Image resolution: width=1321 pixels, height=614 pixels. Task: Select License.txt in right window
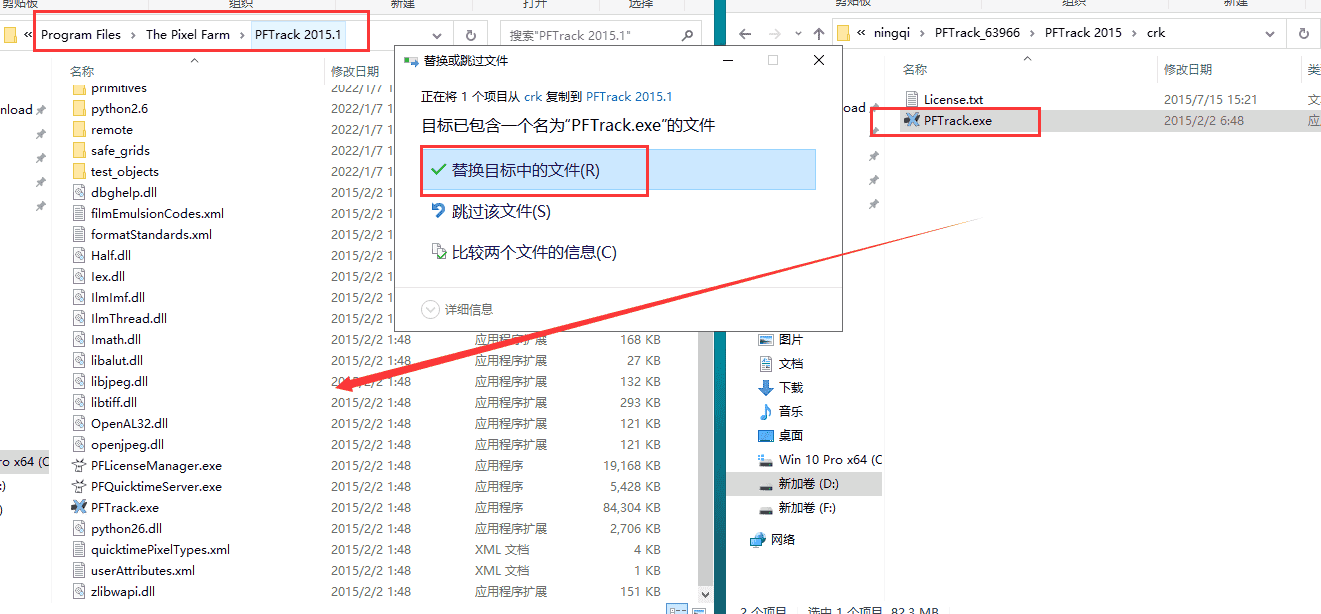click(953, 99)
